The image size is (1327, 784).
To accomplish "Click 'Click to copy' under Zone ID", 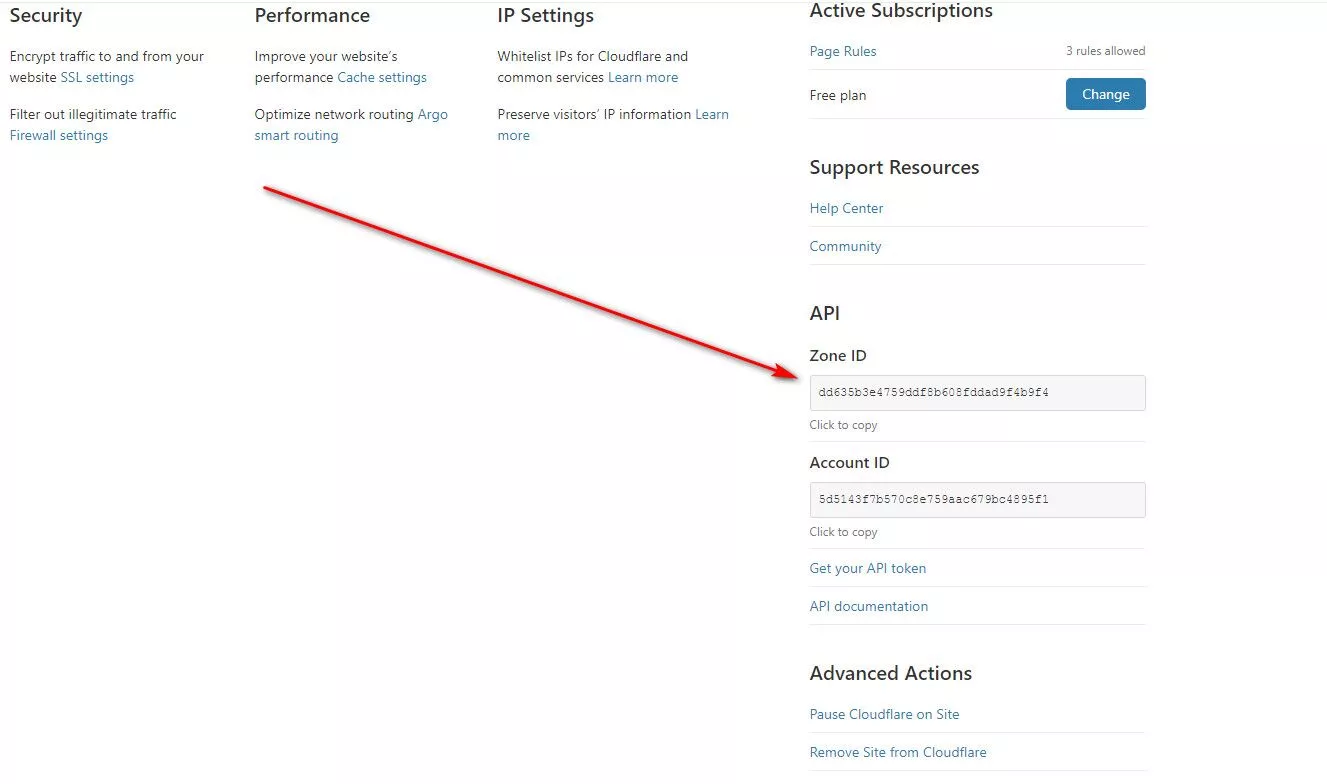I will (x=843, y=425).
